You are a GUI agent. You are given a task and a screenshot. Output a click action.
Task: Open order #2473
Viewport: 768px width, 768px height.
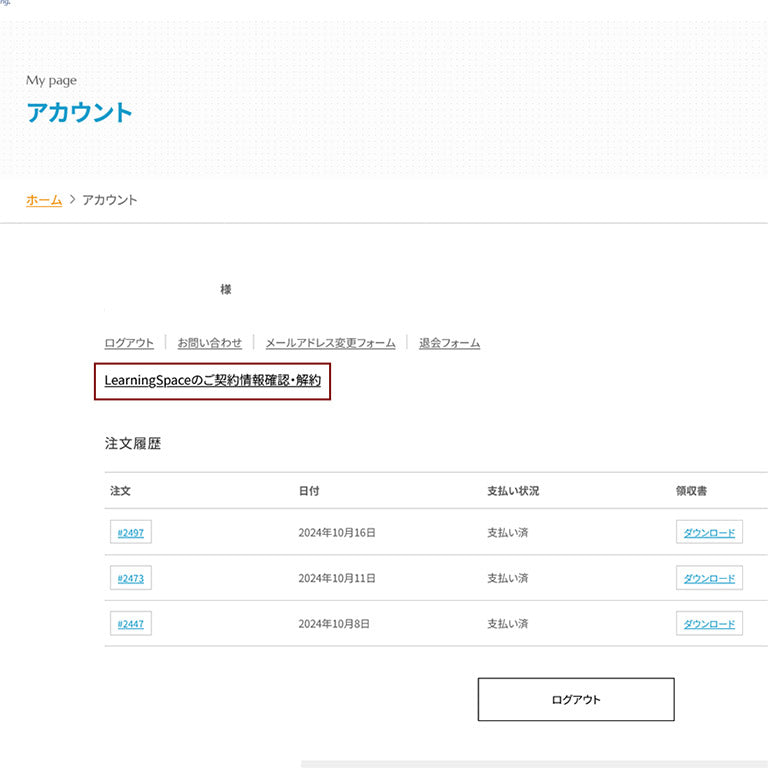point(131,578)
